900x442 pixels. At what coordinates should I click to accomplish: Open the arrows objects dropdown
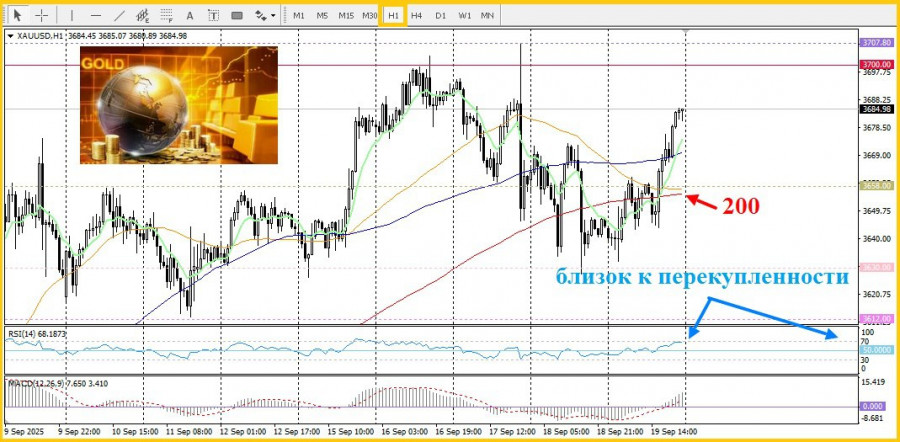265,15
